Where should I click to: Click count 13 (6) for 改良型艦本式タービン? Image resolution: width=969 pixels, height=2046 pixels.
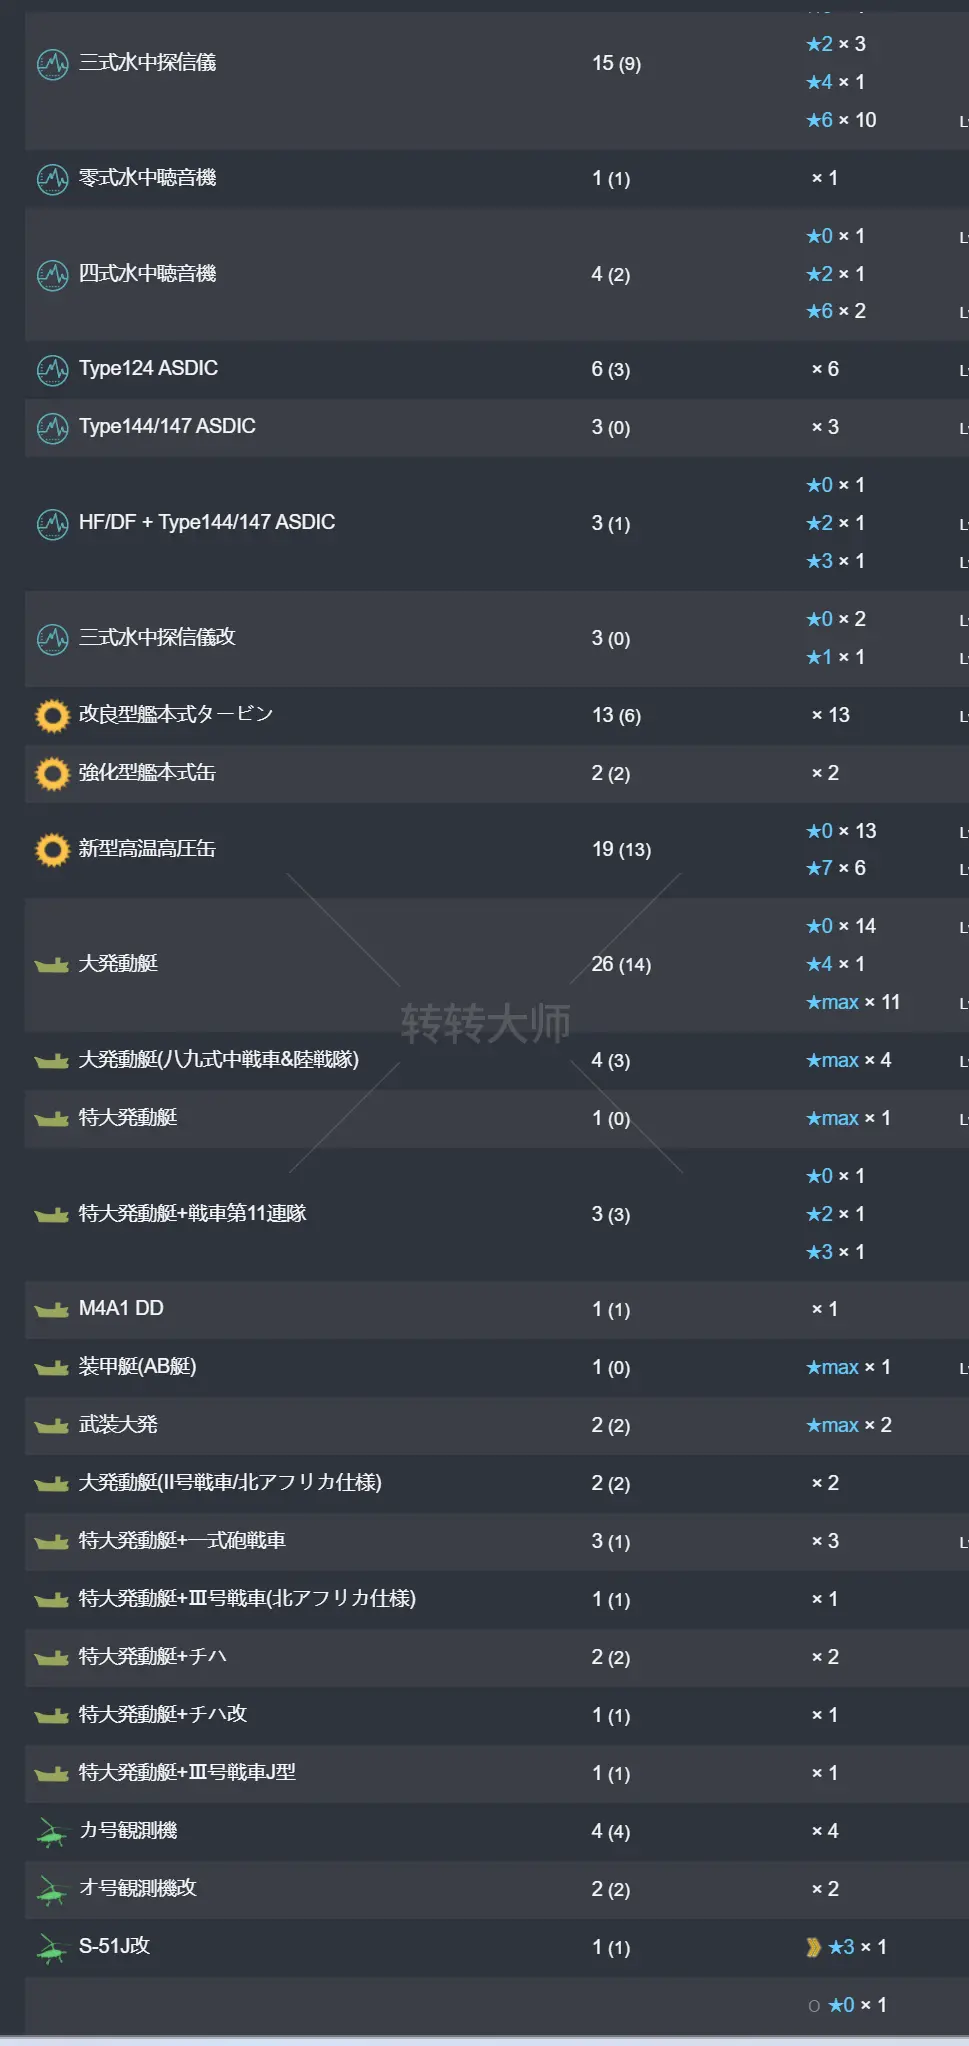pos(616,715)
